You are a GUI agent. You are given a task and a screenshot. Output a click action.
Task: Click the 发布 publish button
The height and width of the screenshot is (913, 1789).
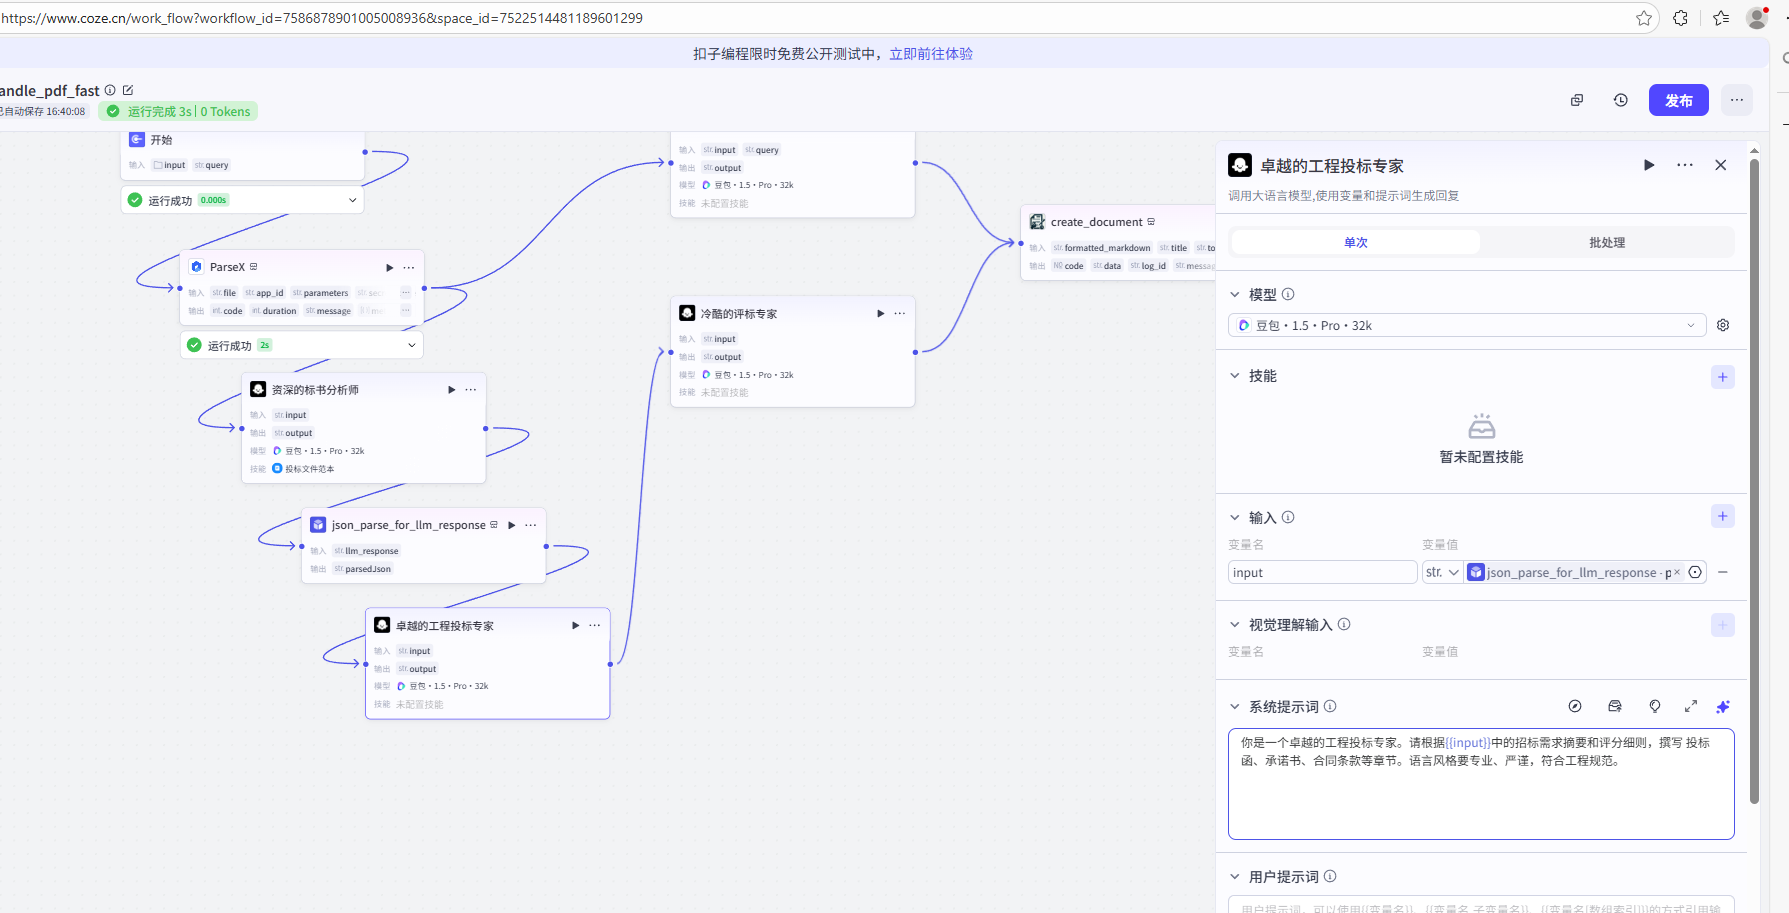pyautogui.click(x=1678, y=100)
